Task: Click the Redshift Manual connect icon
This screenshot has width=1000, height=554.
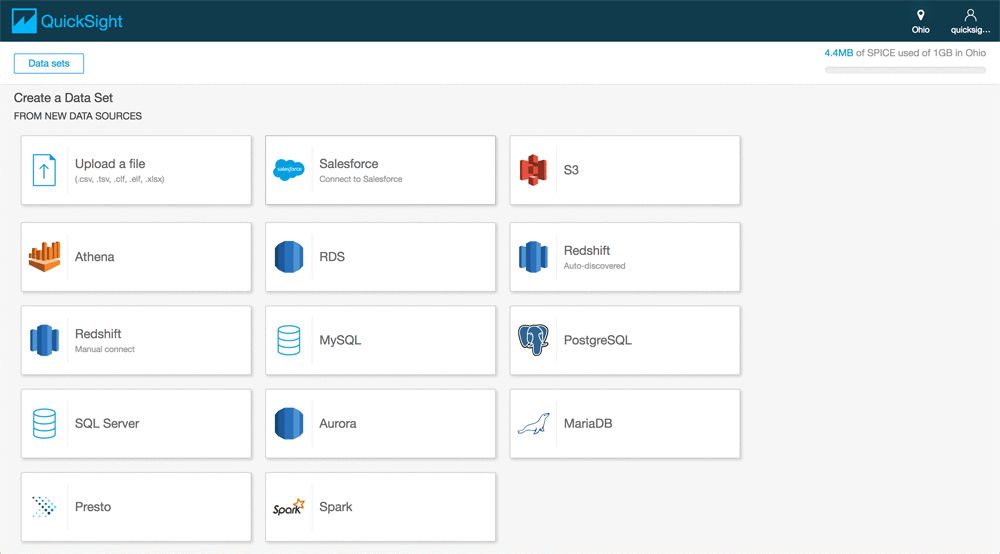Action: [45, 340]
